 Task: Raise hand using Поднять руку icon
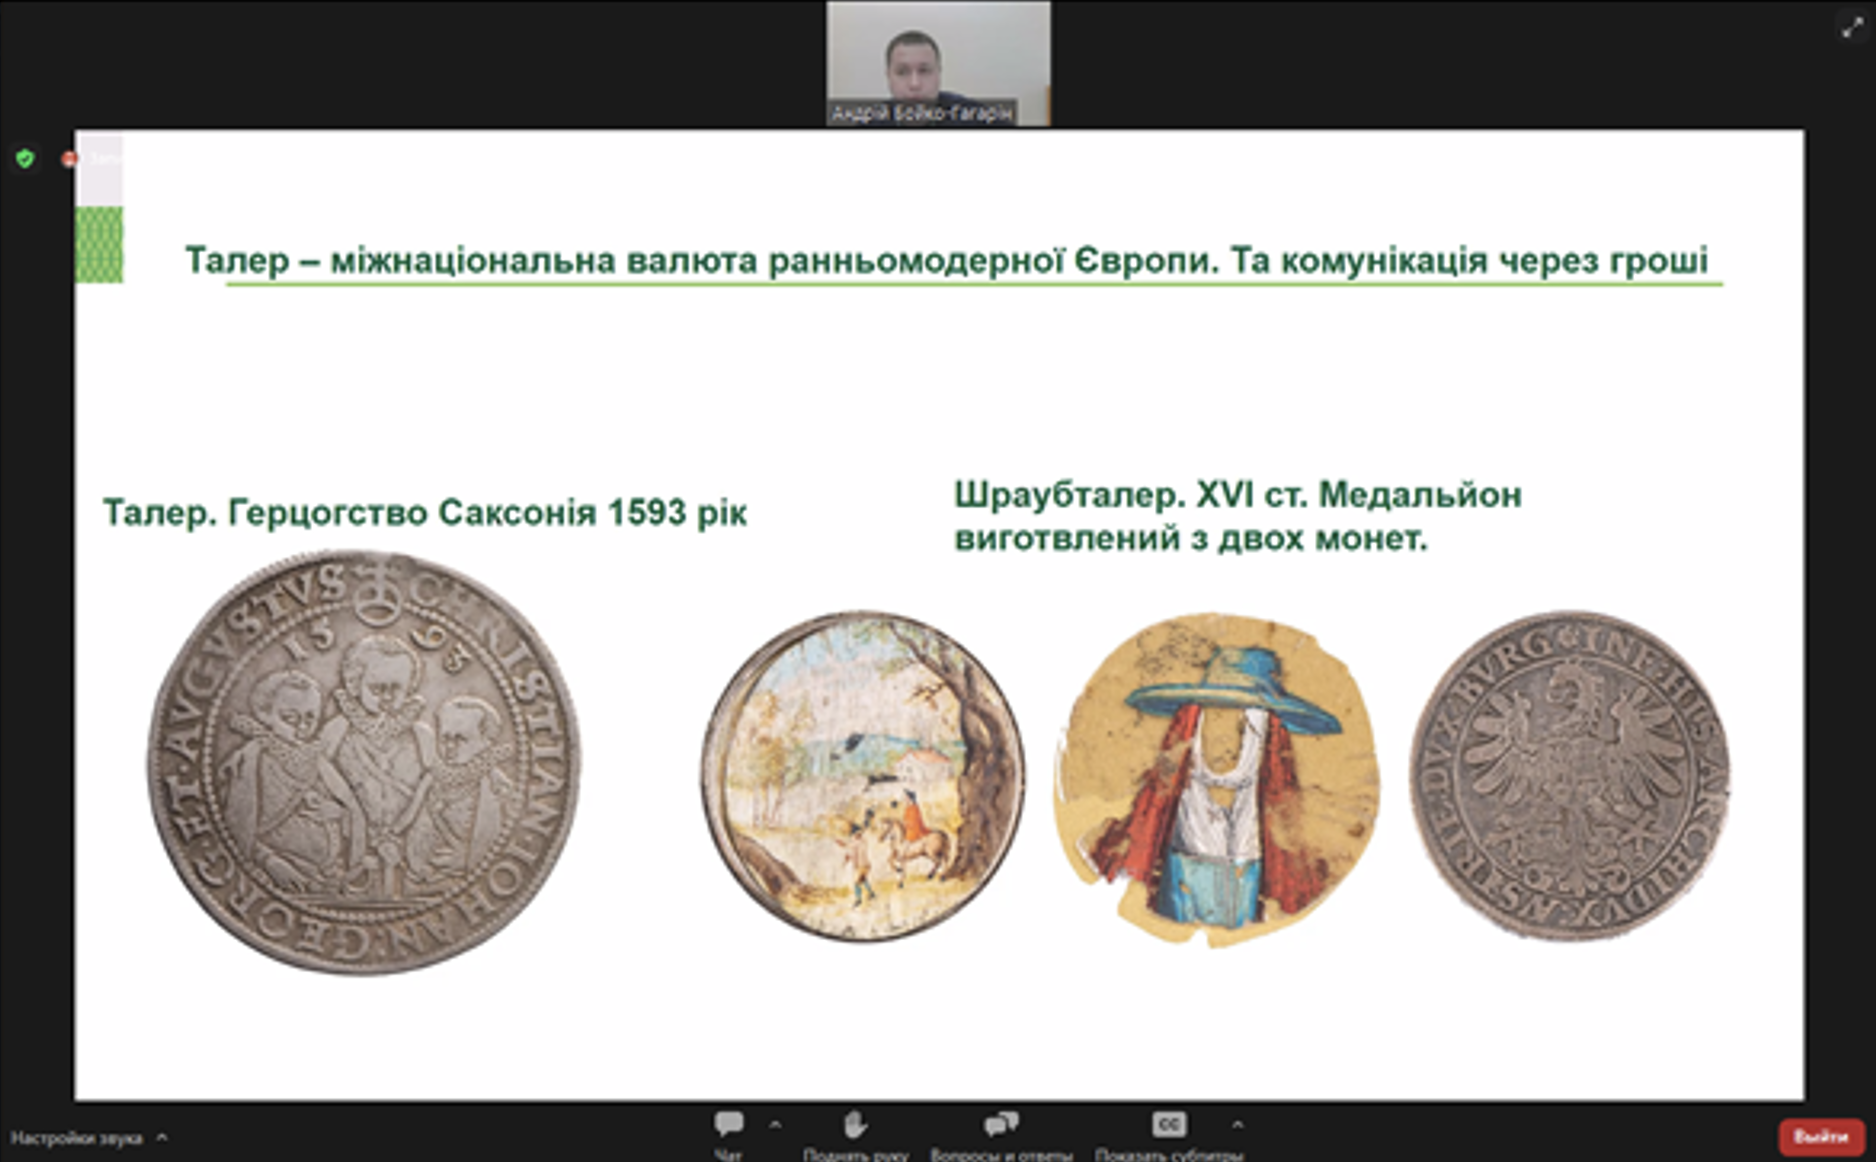click(x=855, y=1125)
